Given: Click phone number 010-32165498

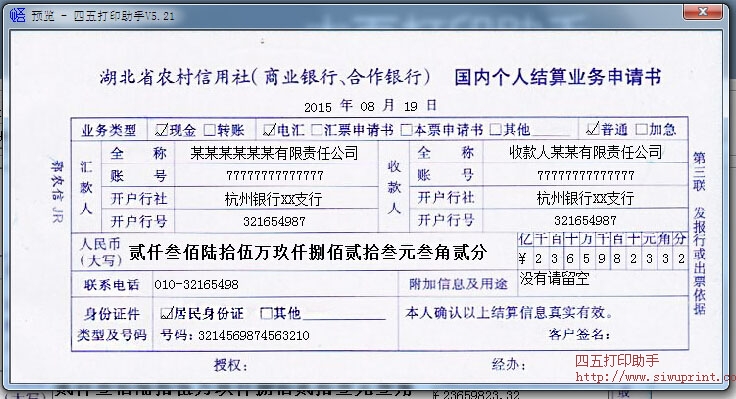Looking at the screenshot, I should click(x=196, y=284).
